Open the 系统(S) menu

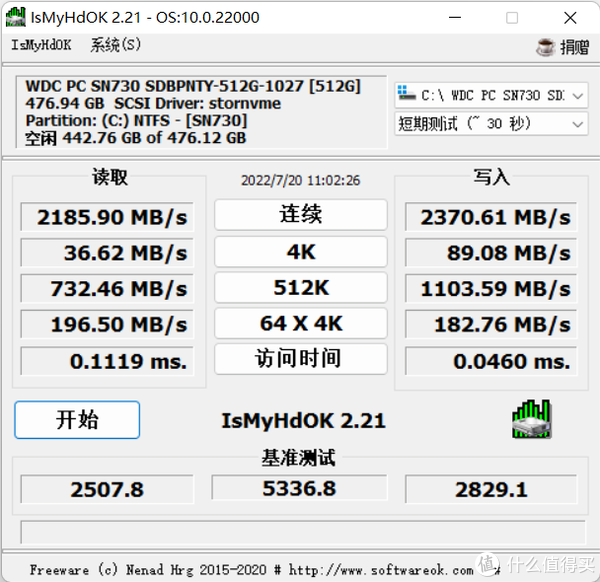(116, 45)
